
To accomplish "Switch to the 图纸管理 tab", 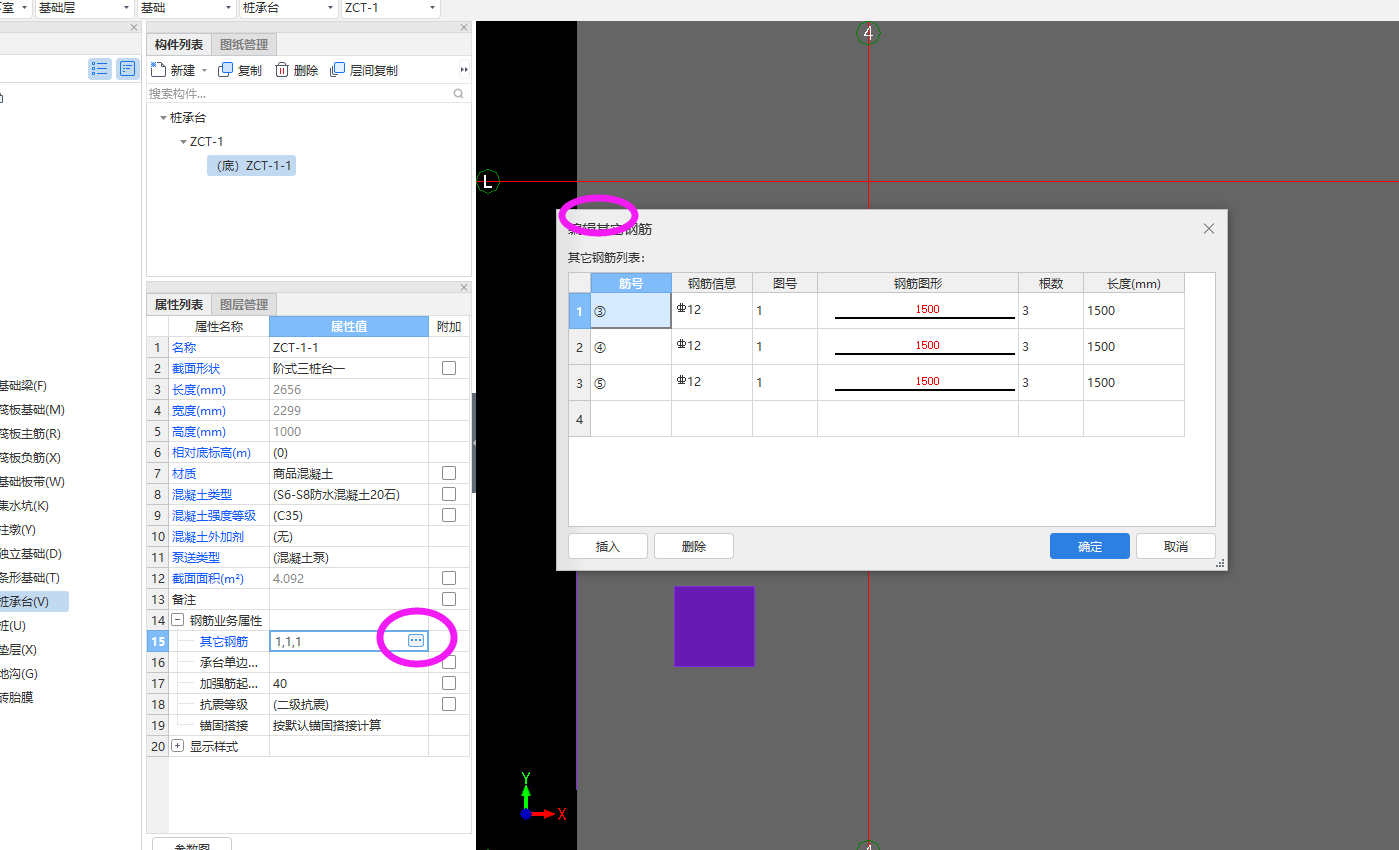I will click(244, 45).
